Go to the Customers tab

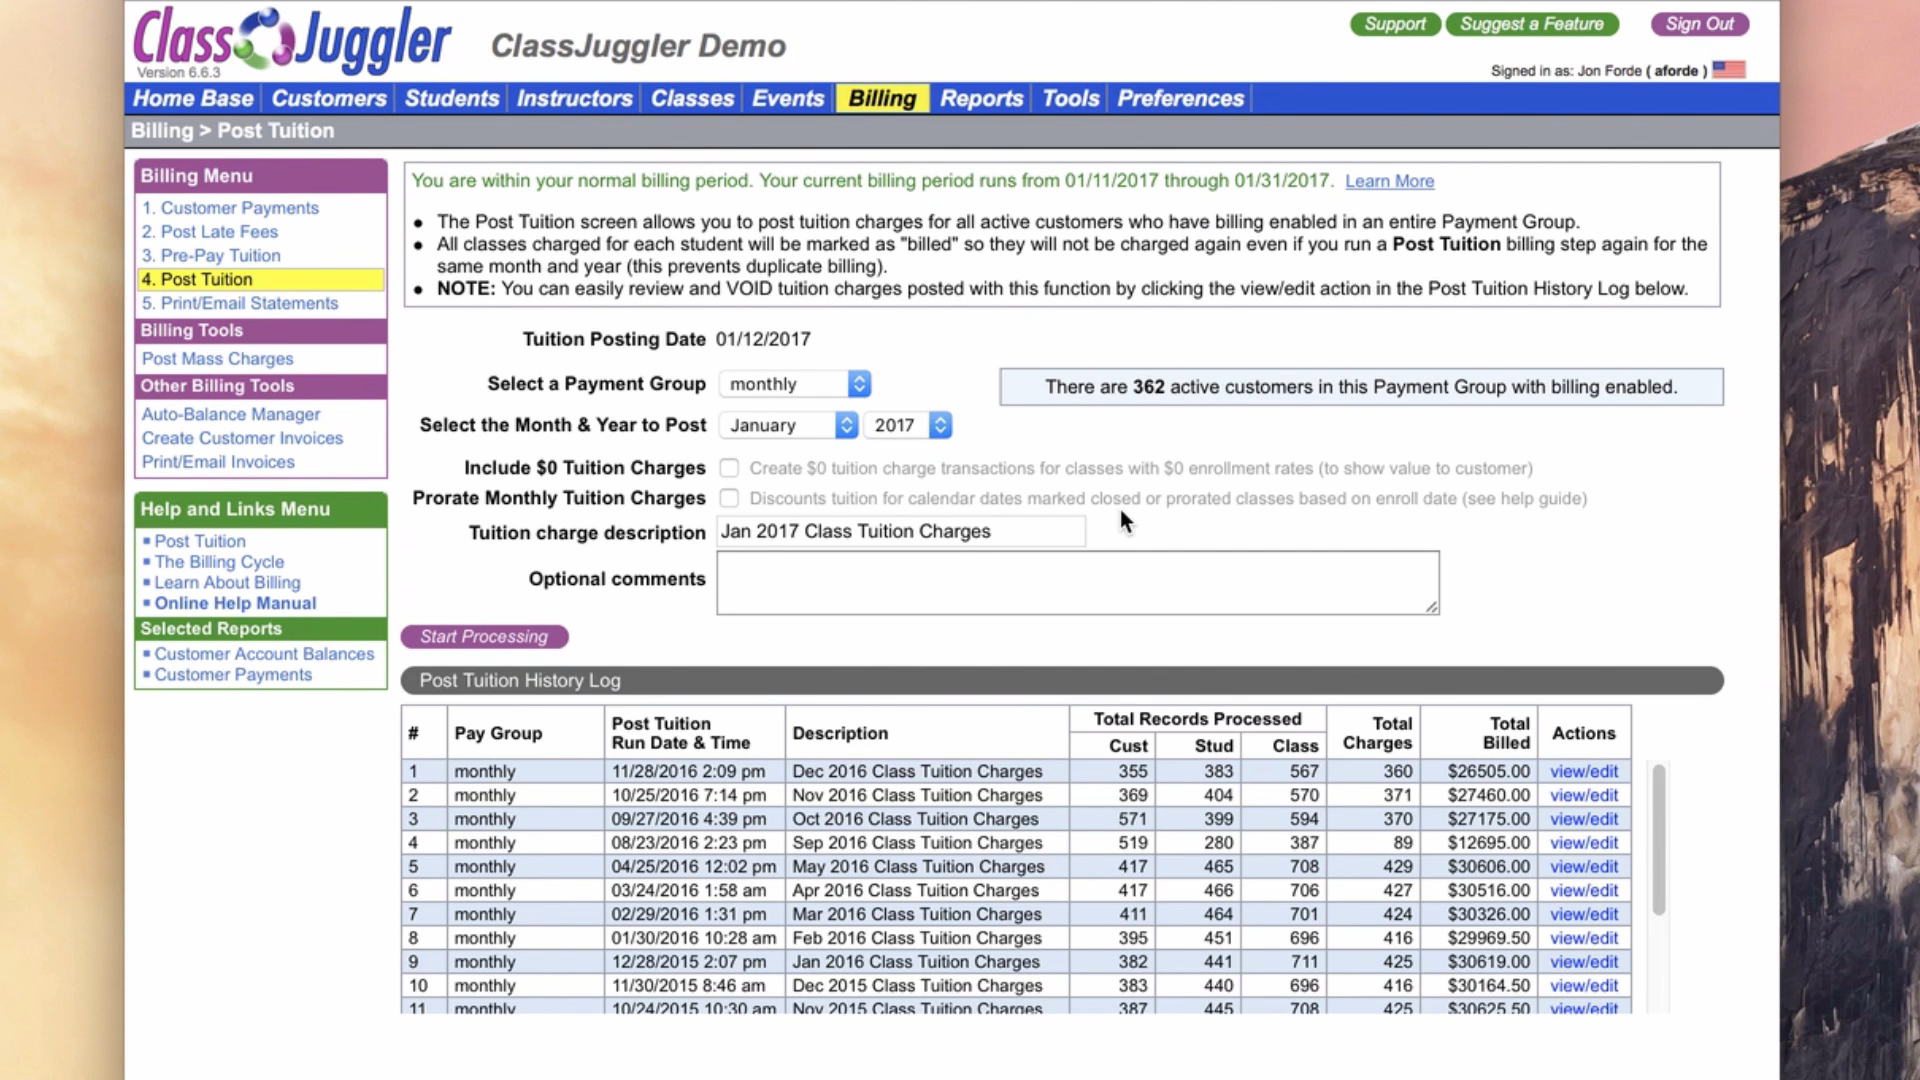point(328,98)
